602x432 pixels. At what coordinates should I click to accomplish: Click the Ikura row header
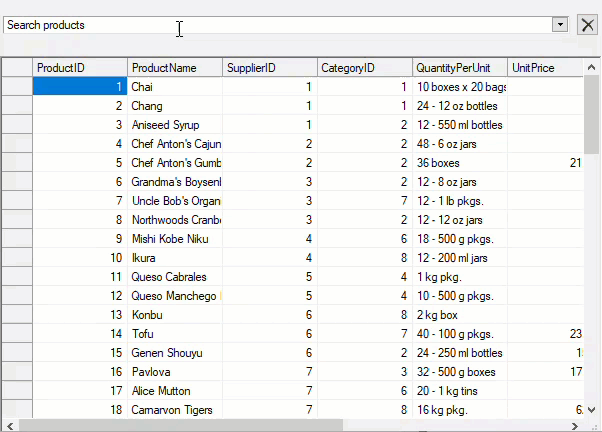(x=17, y=258)
